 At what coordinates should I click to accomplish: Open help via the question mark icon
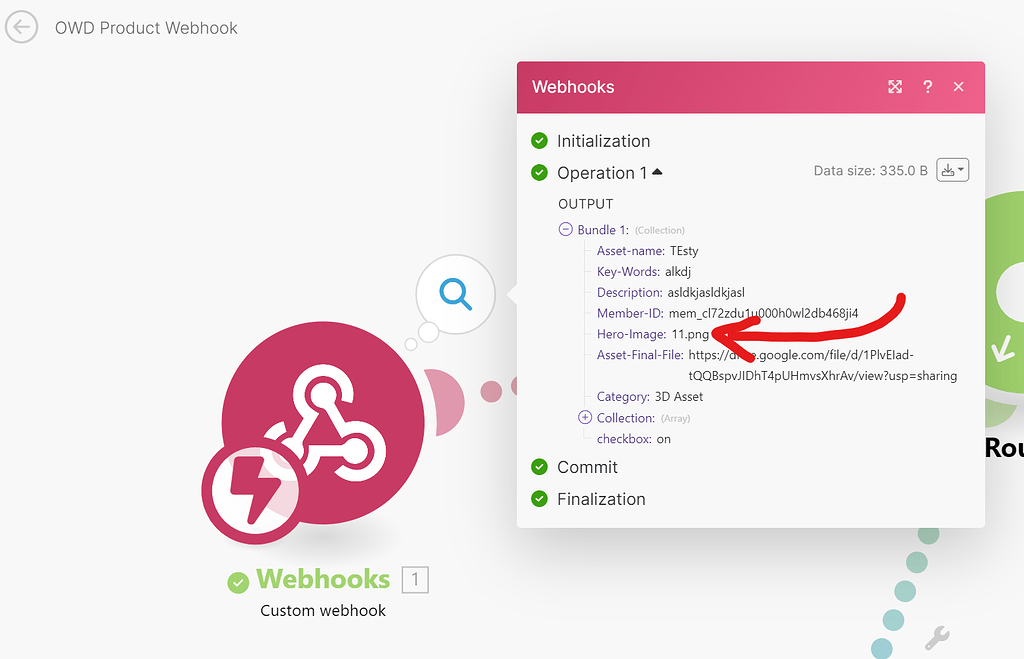[927, 87]
